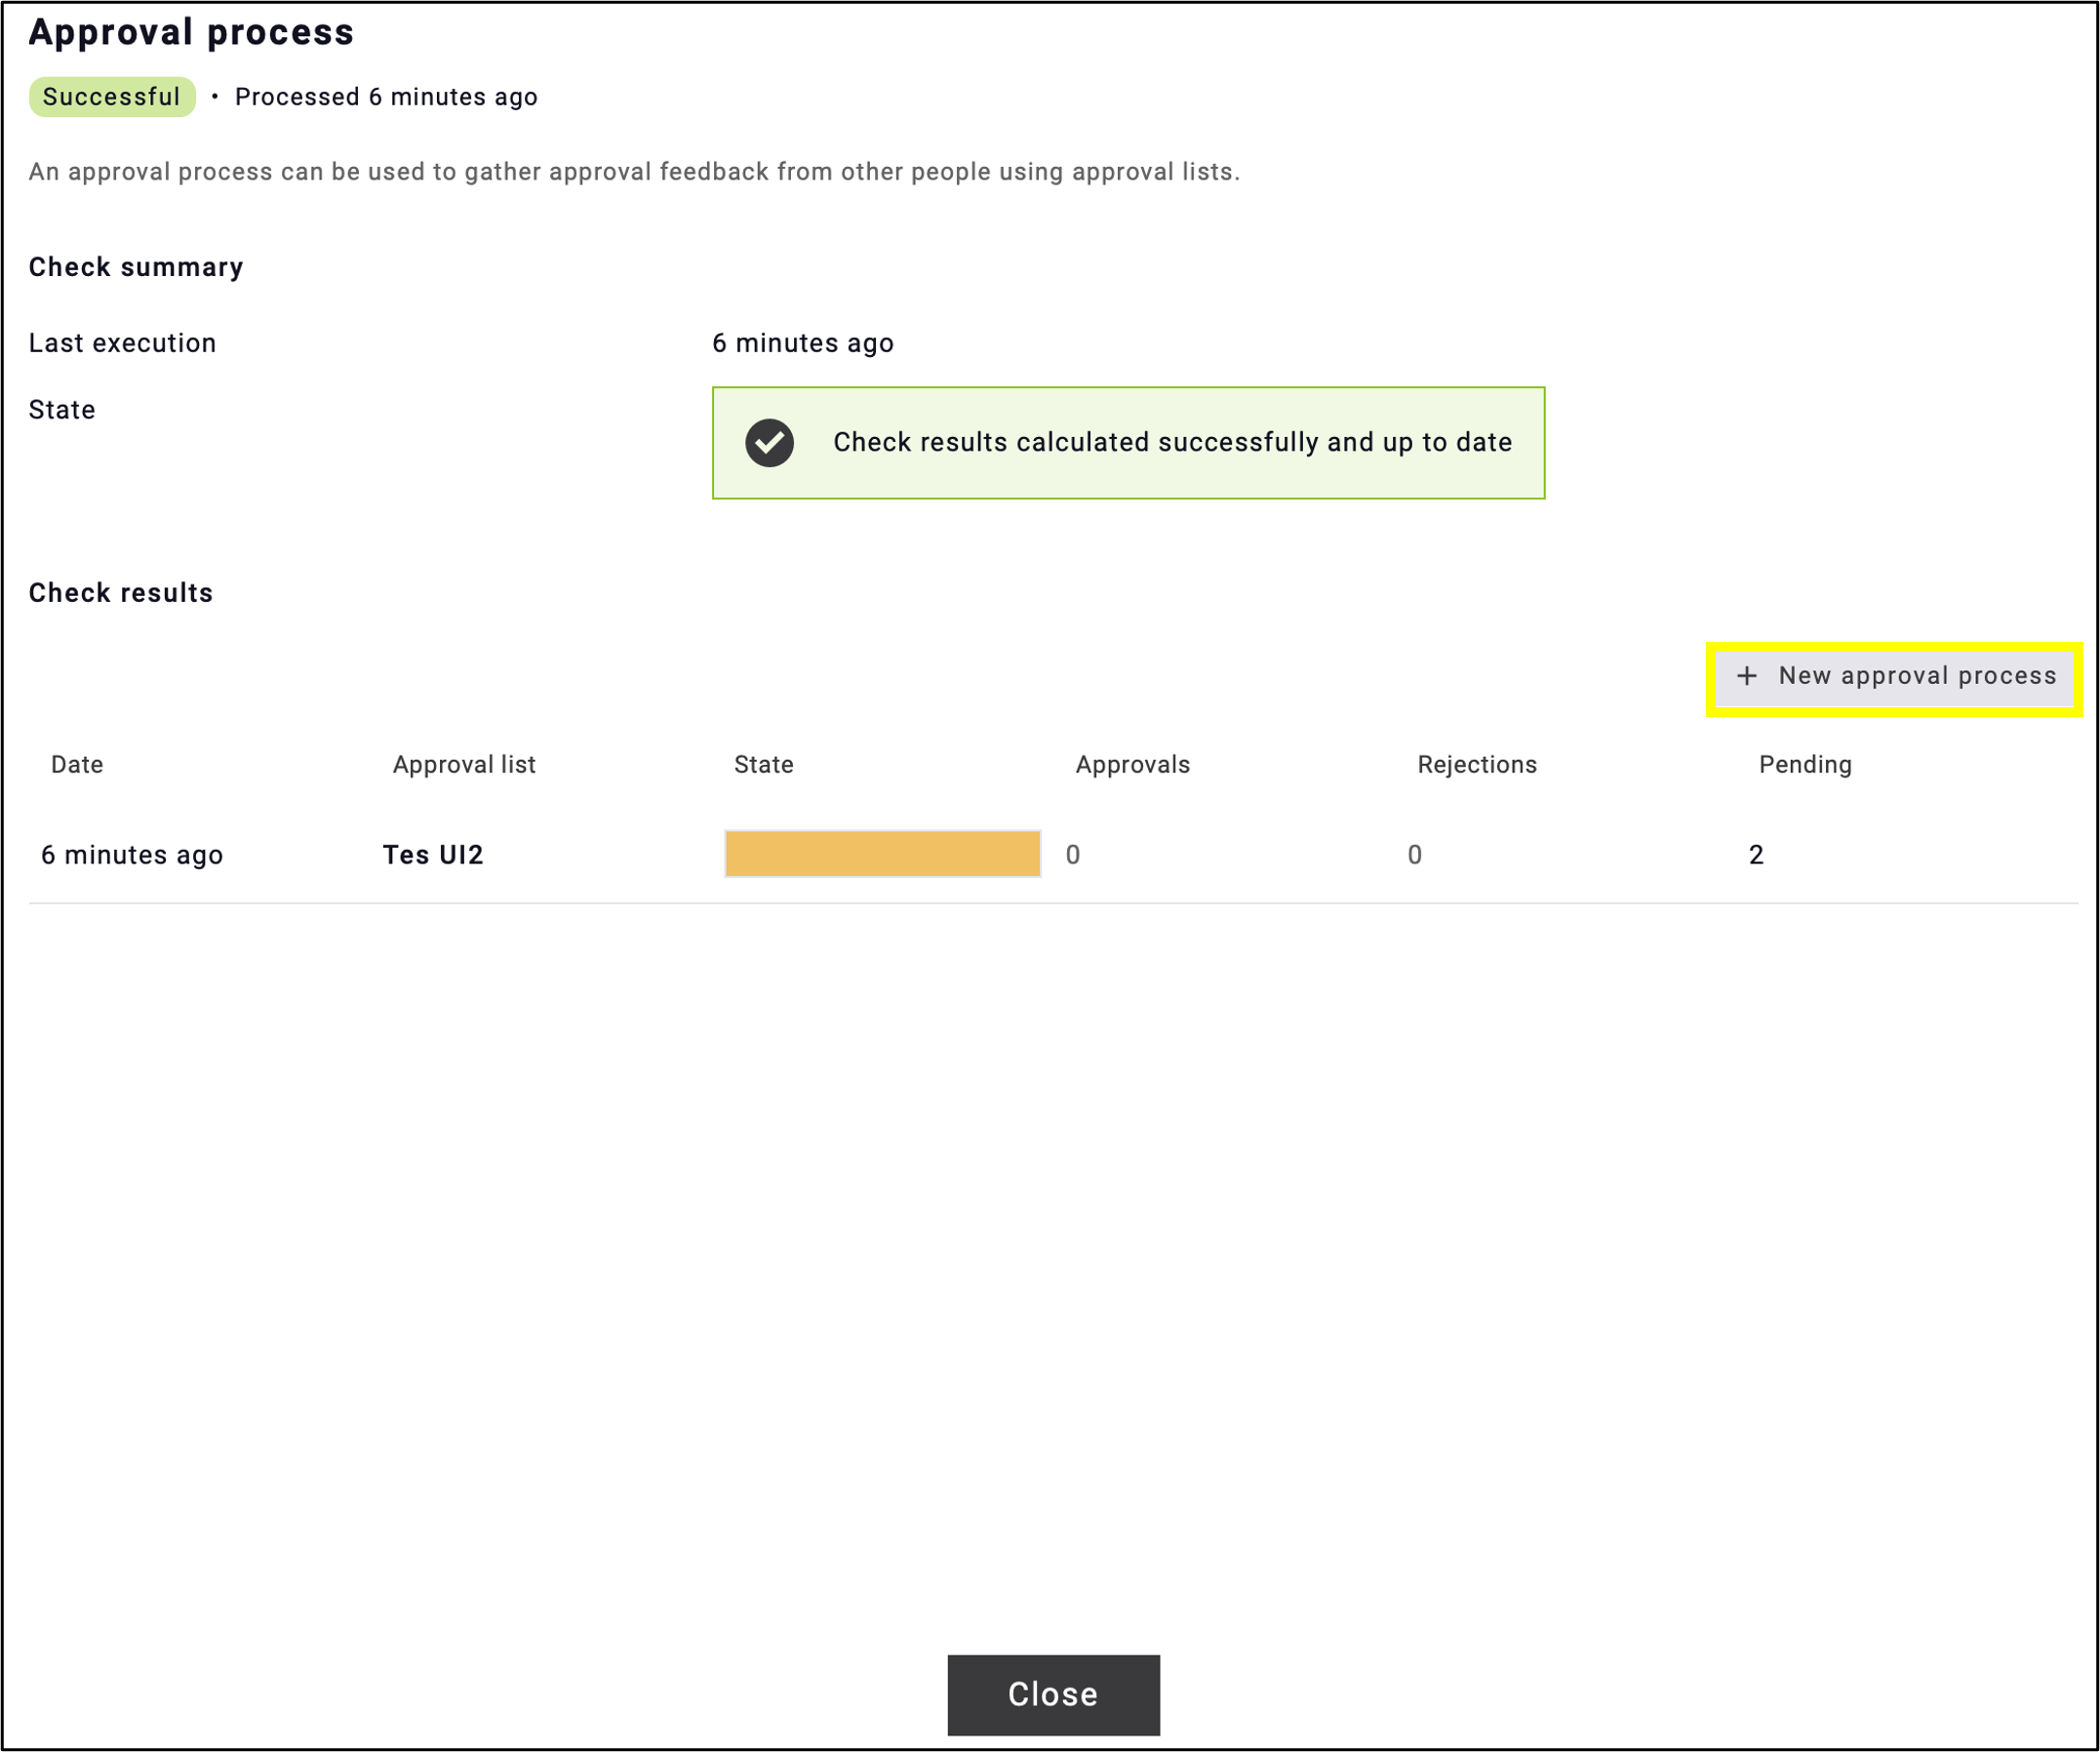Image resolution: width=2100 pixels, height=1752 pixels.
Task: Click the Rejections count value 0
Action: [x=1415, y=855]
